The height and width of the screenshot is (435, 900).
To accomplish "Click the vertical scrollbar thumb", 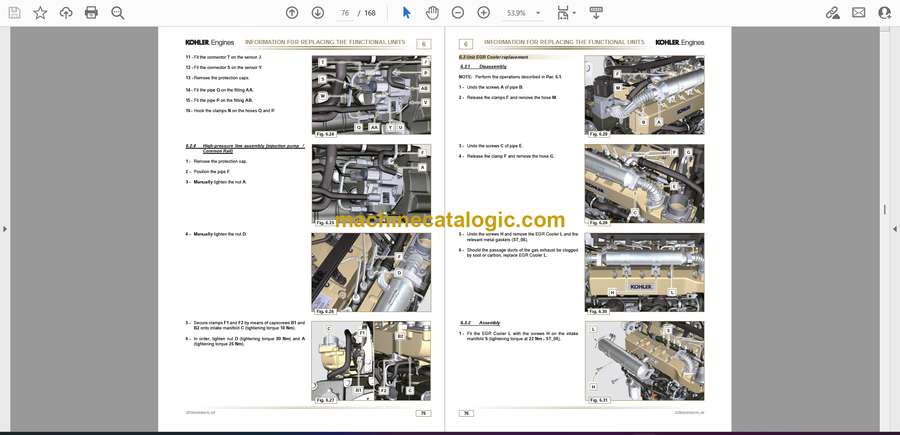I will coord(883,210).
